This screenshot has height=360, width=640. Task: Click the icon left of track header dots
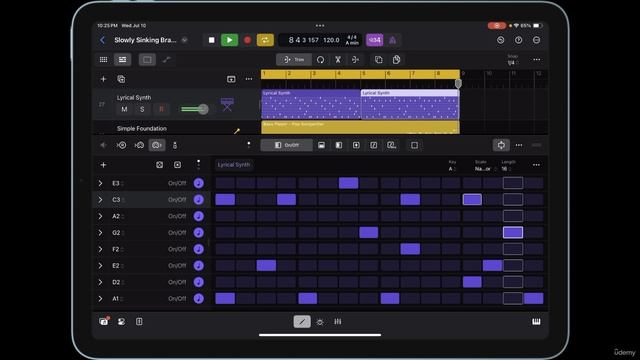[231, 79]
